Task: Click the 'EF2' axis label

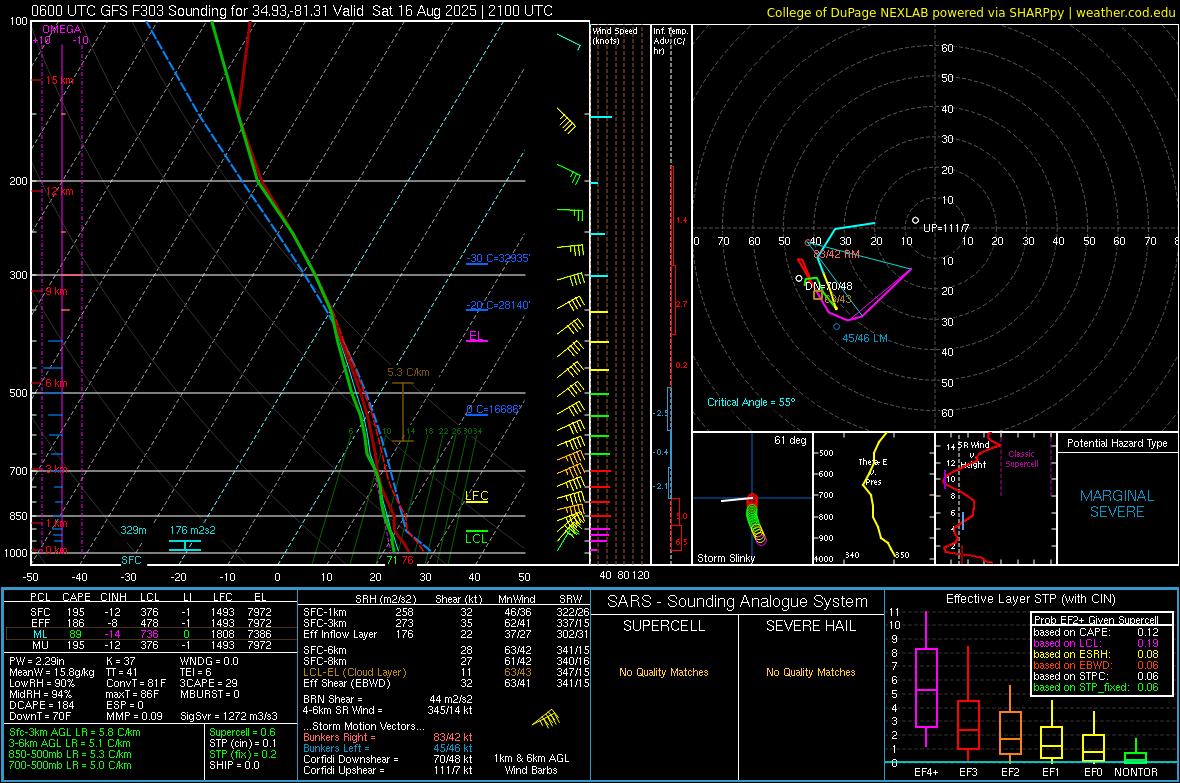Action: tap(1010, 772)
